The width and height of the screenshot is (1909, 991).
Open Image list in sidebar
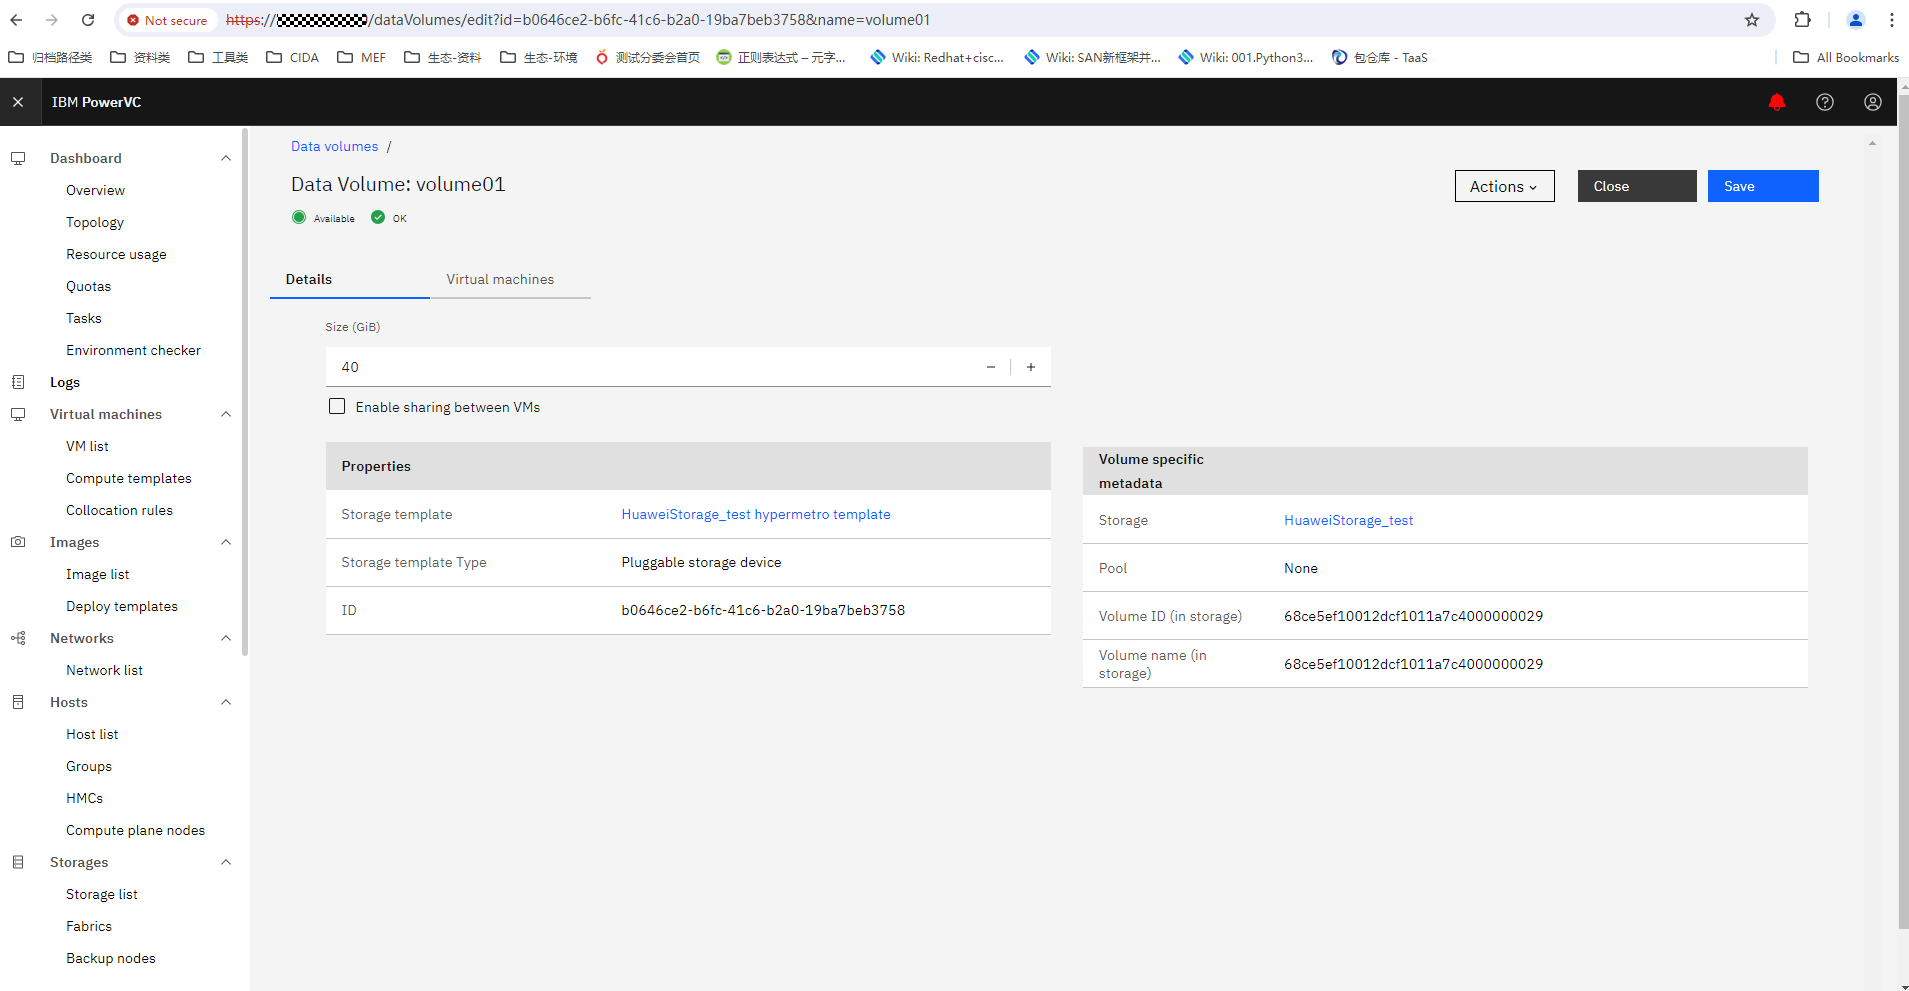pos(97,574)
